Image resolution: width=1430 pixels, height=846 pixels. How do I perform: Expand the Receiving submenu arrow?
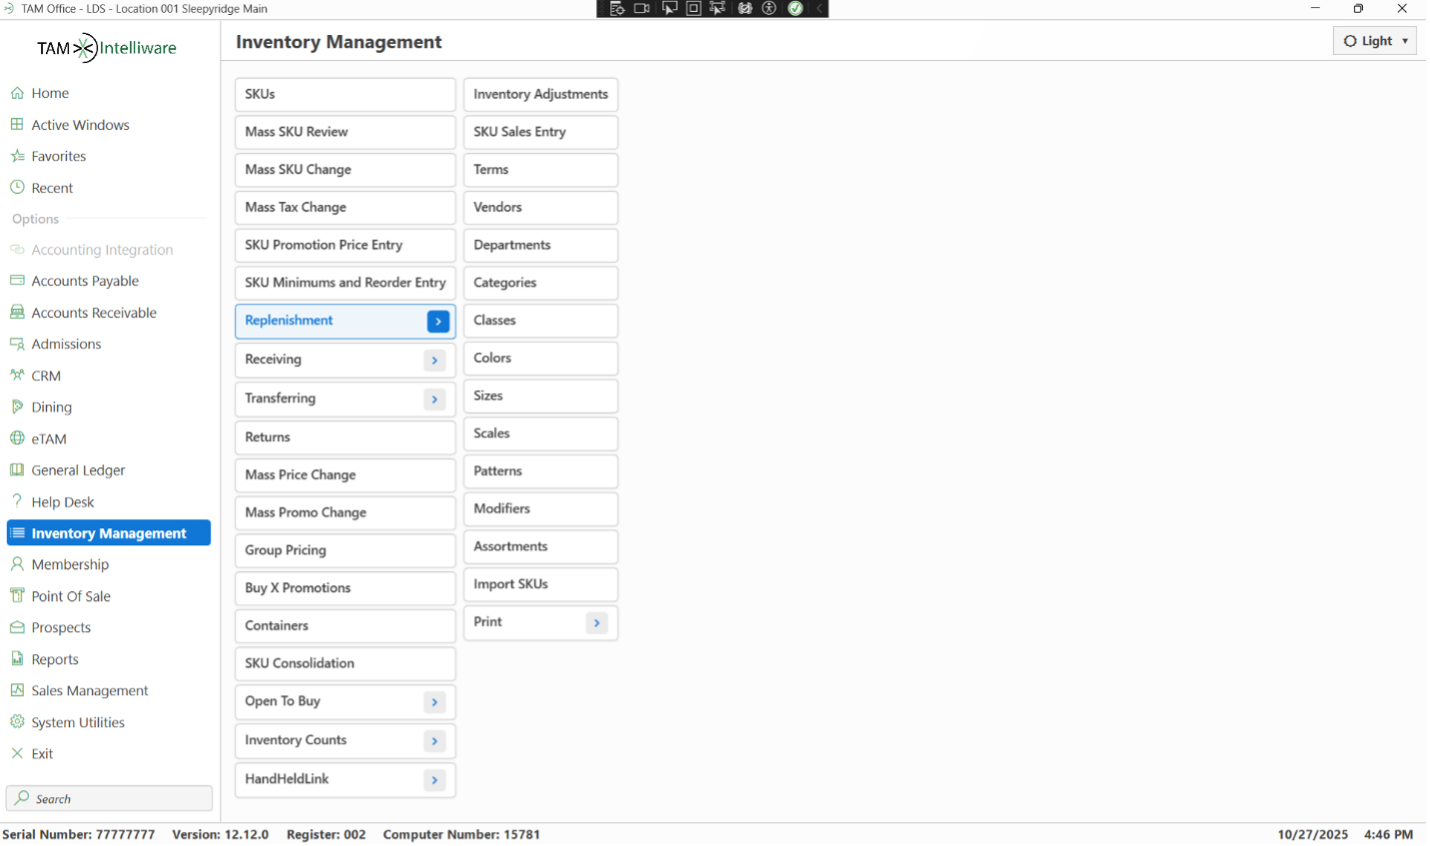[x=434, y=360]
